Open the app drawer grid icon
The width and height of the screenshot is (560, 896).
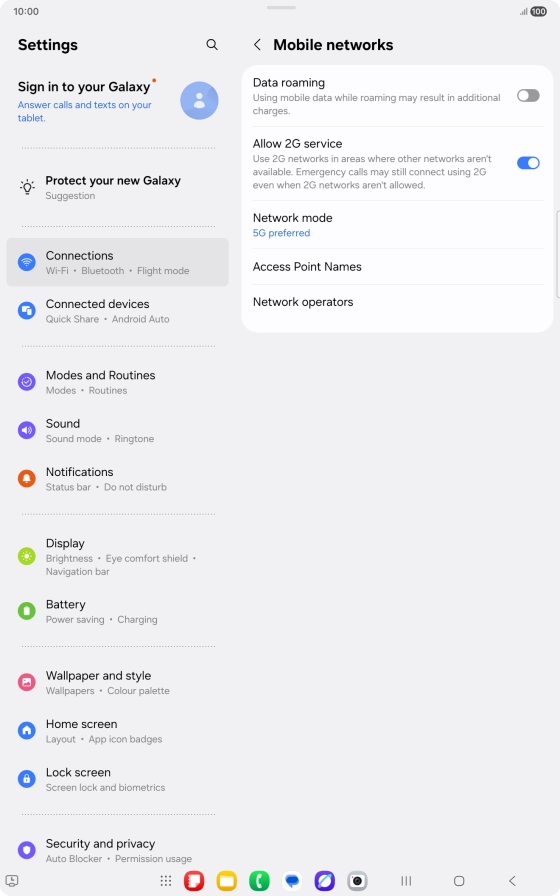166,881
